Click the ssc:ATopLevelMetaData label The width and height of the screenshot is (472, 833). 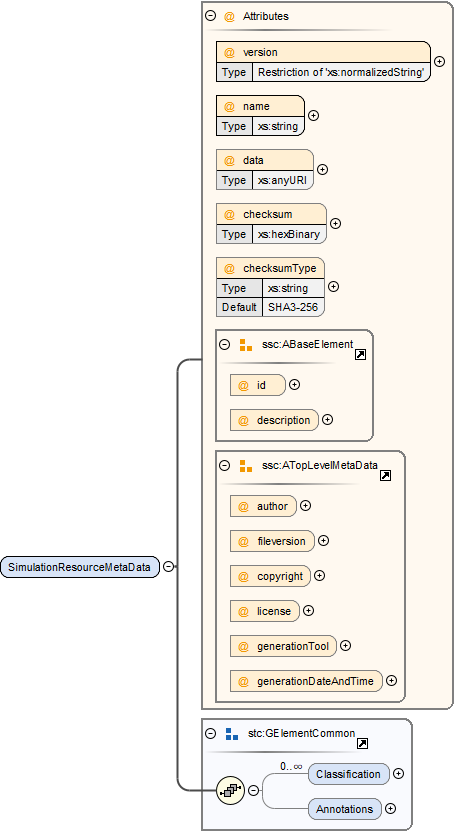coord(319,465)
